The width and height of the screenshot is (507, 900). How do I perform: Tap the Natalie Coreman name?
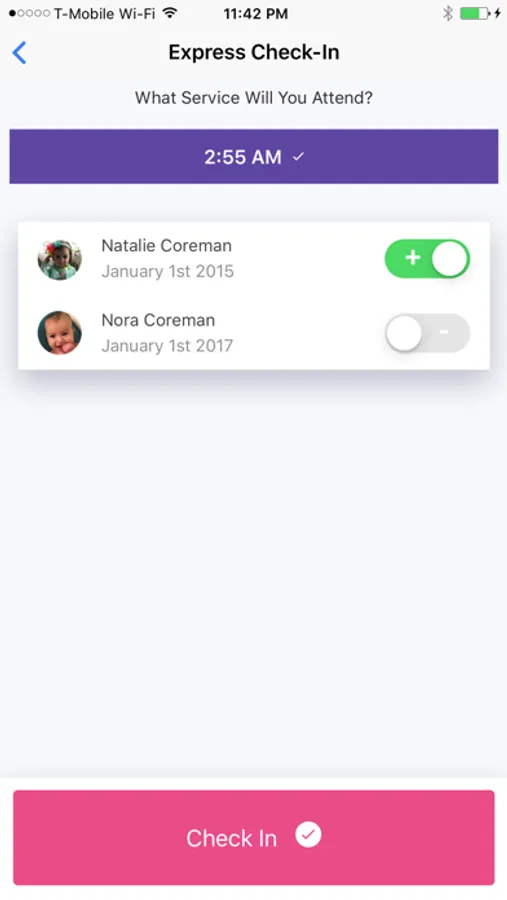tap(167, 246)
